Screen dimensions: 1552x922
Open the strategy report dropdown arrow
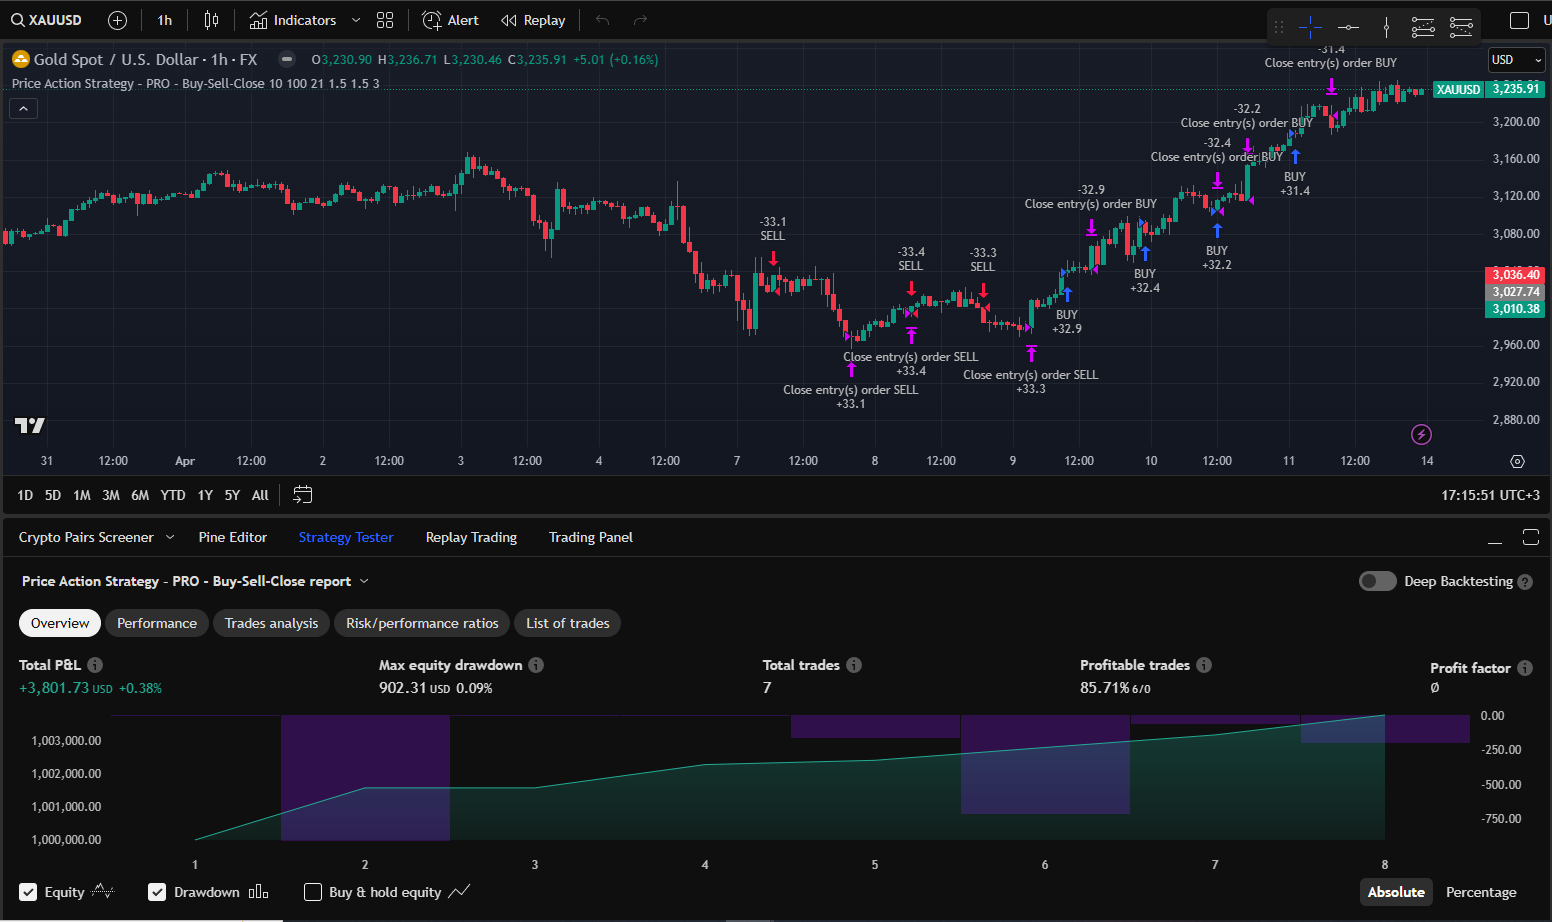(x=364, y=581)
